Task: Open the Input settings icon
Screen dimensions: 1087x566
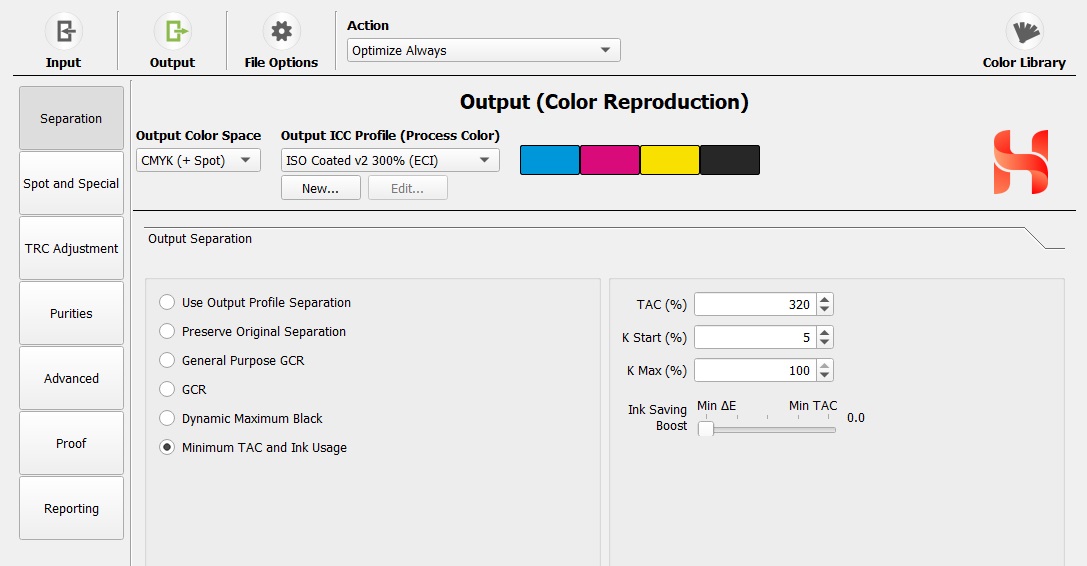Action: tap(64, 31)
